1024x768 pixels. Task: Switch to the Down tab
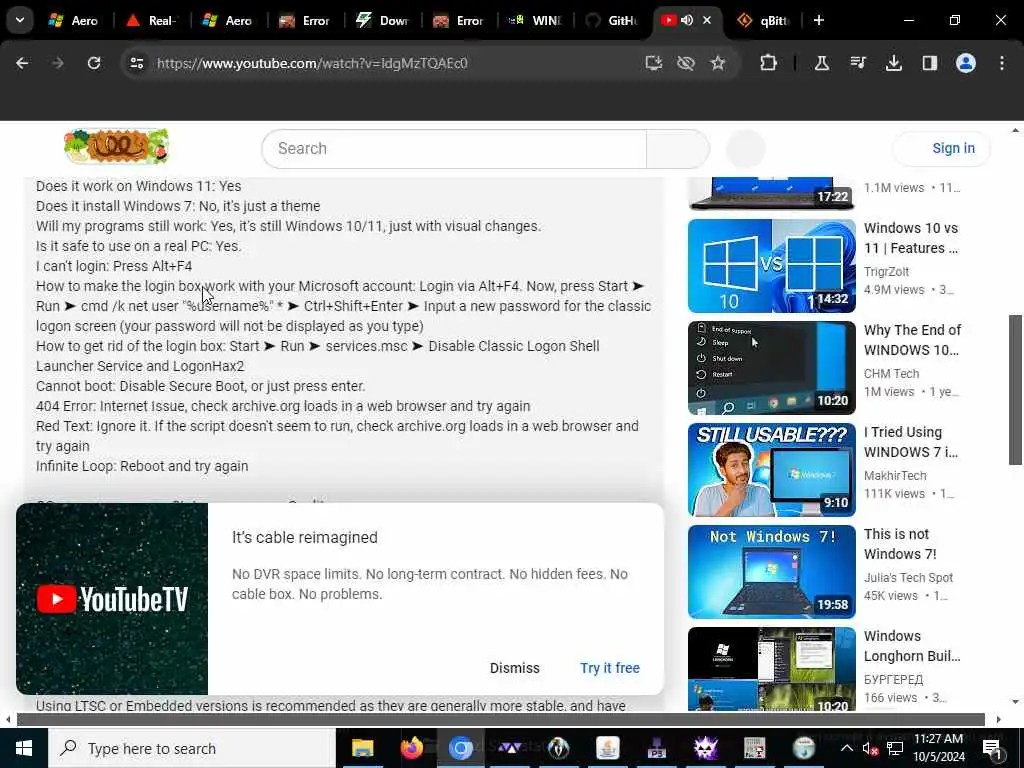click(382, 20)
